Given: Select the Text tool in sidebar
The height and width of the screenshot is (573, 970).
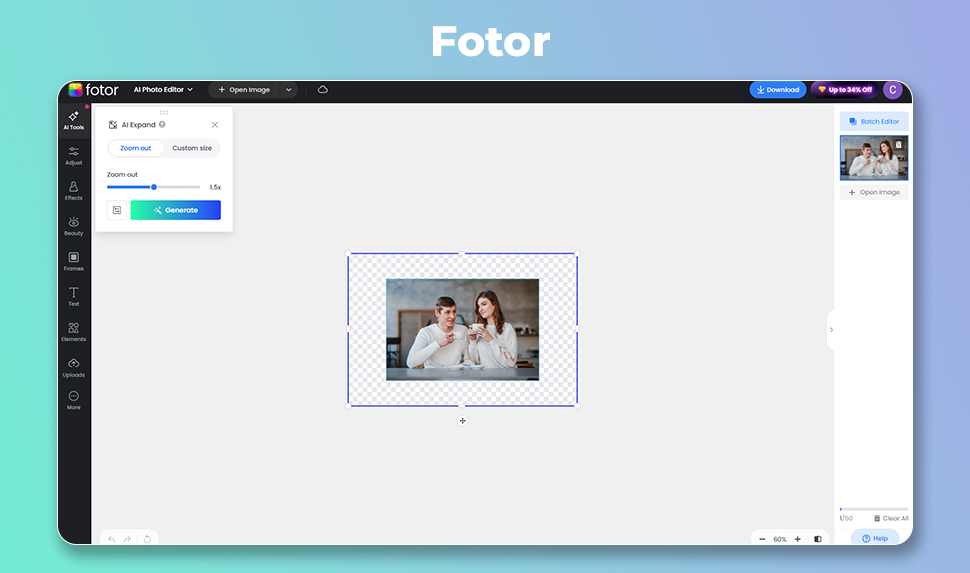Looking at the screenshot, I should click(x=74, y=296).
